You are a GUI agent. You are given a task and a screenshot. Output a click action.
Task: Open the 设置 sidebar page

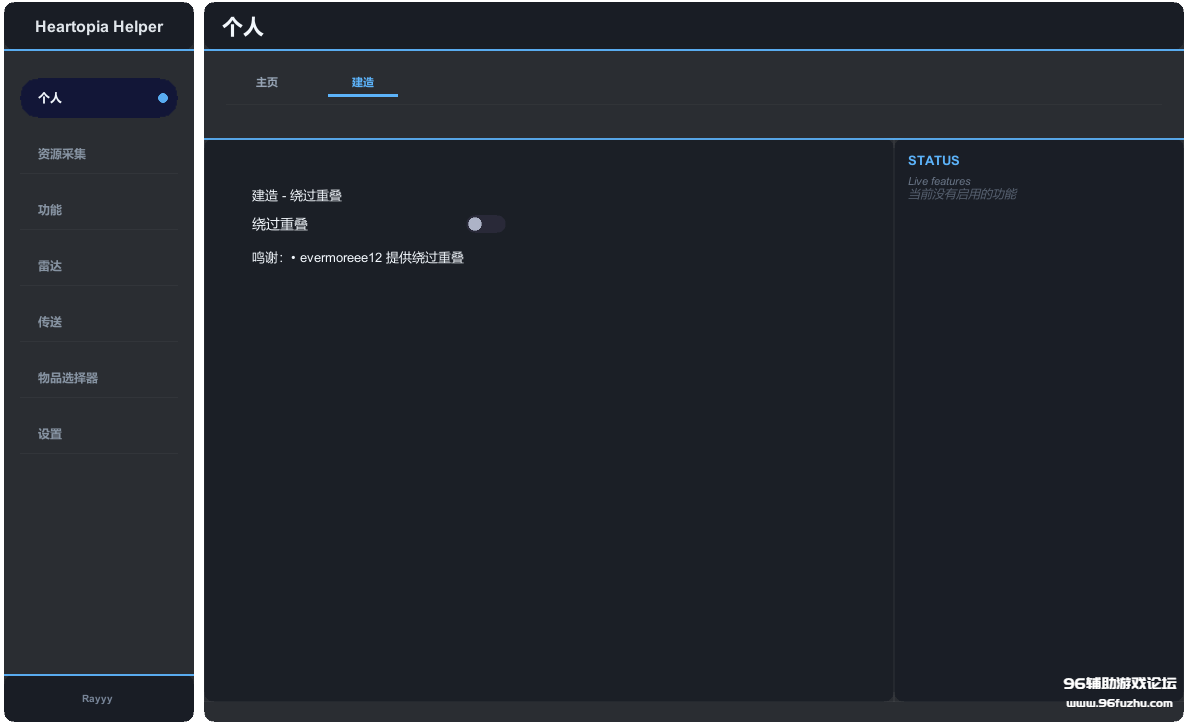50,434
